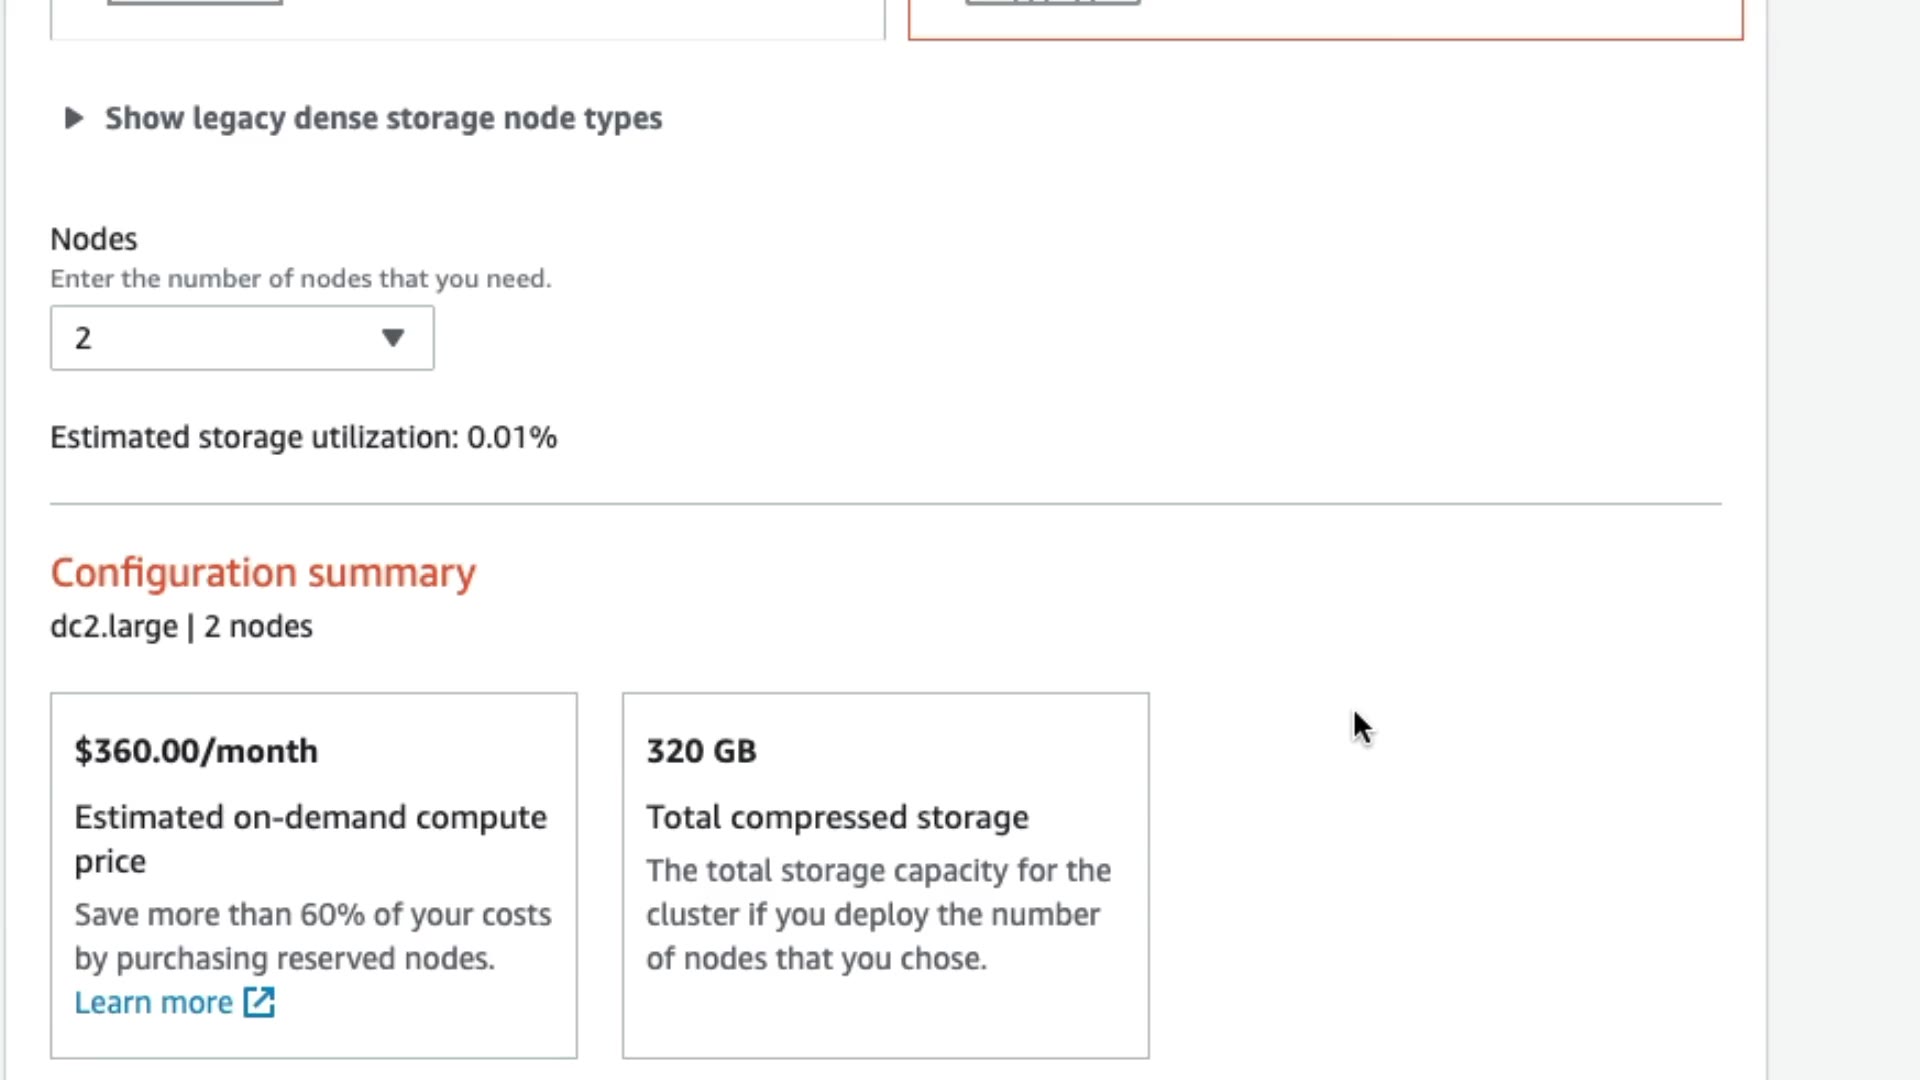Click the Estimated storage utilization text

(x=303, y=438)
